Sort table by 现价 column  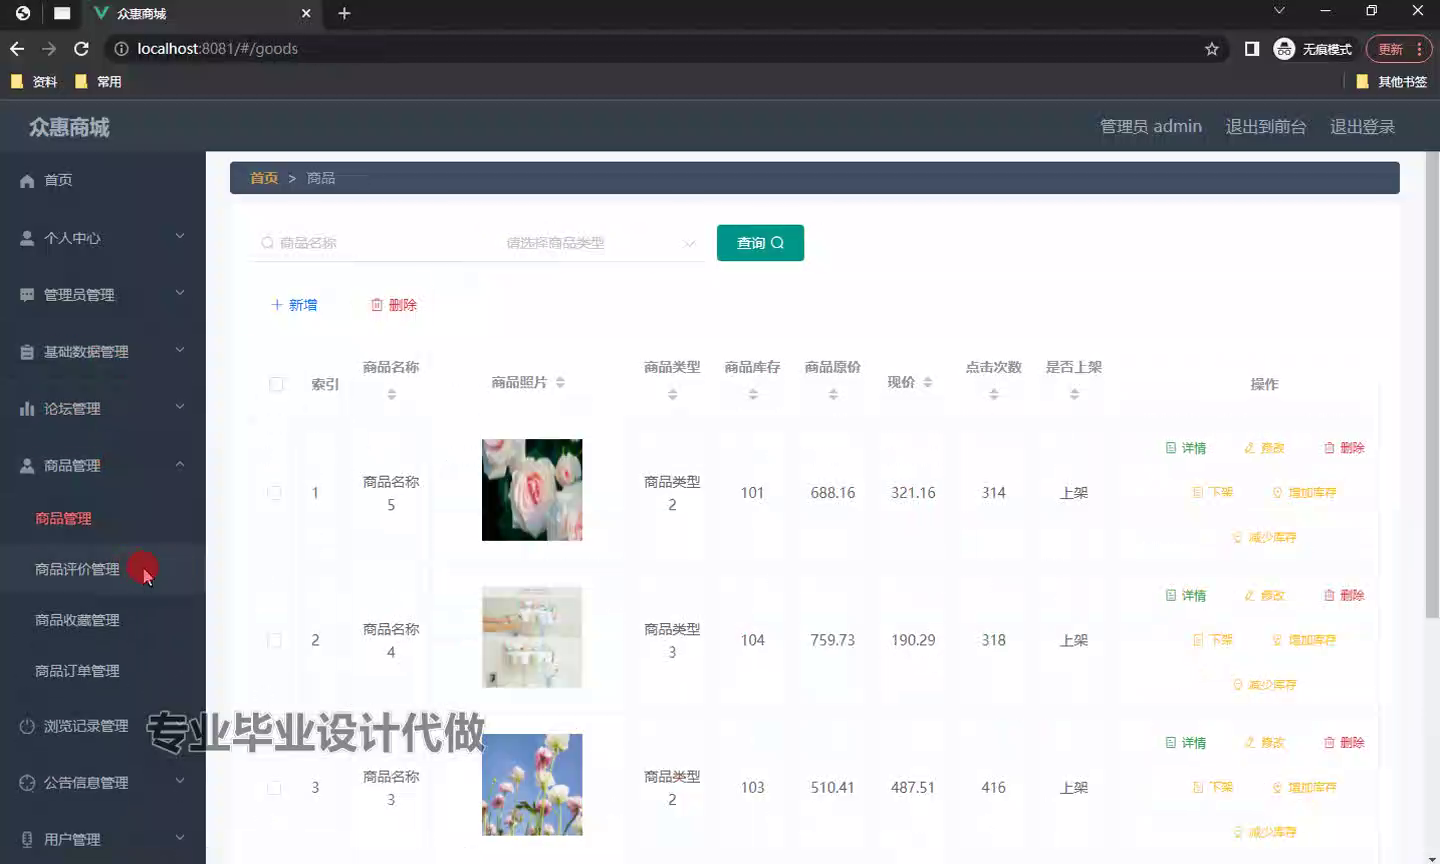928,382
